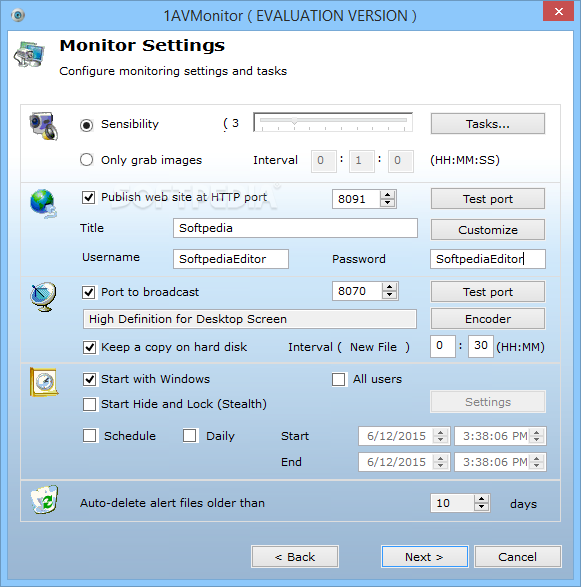Click the Username input field
Image resolution: width=581 pixels, height=587 pixels.
point(231,259)
